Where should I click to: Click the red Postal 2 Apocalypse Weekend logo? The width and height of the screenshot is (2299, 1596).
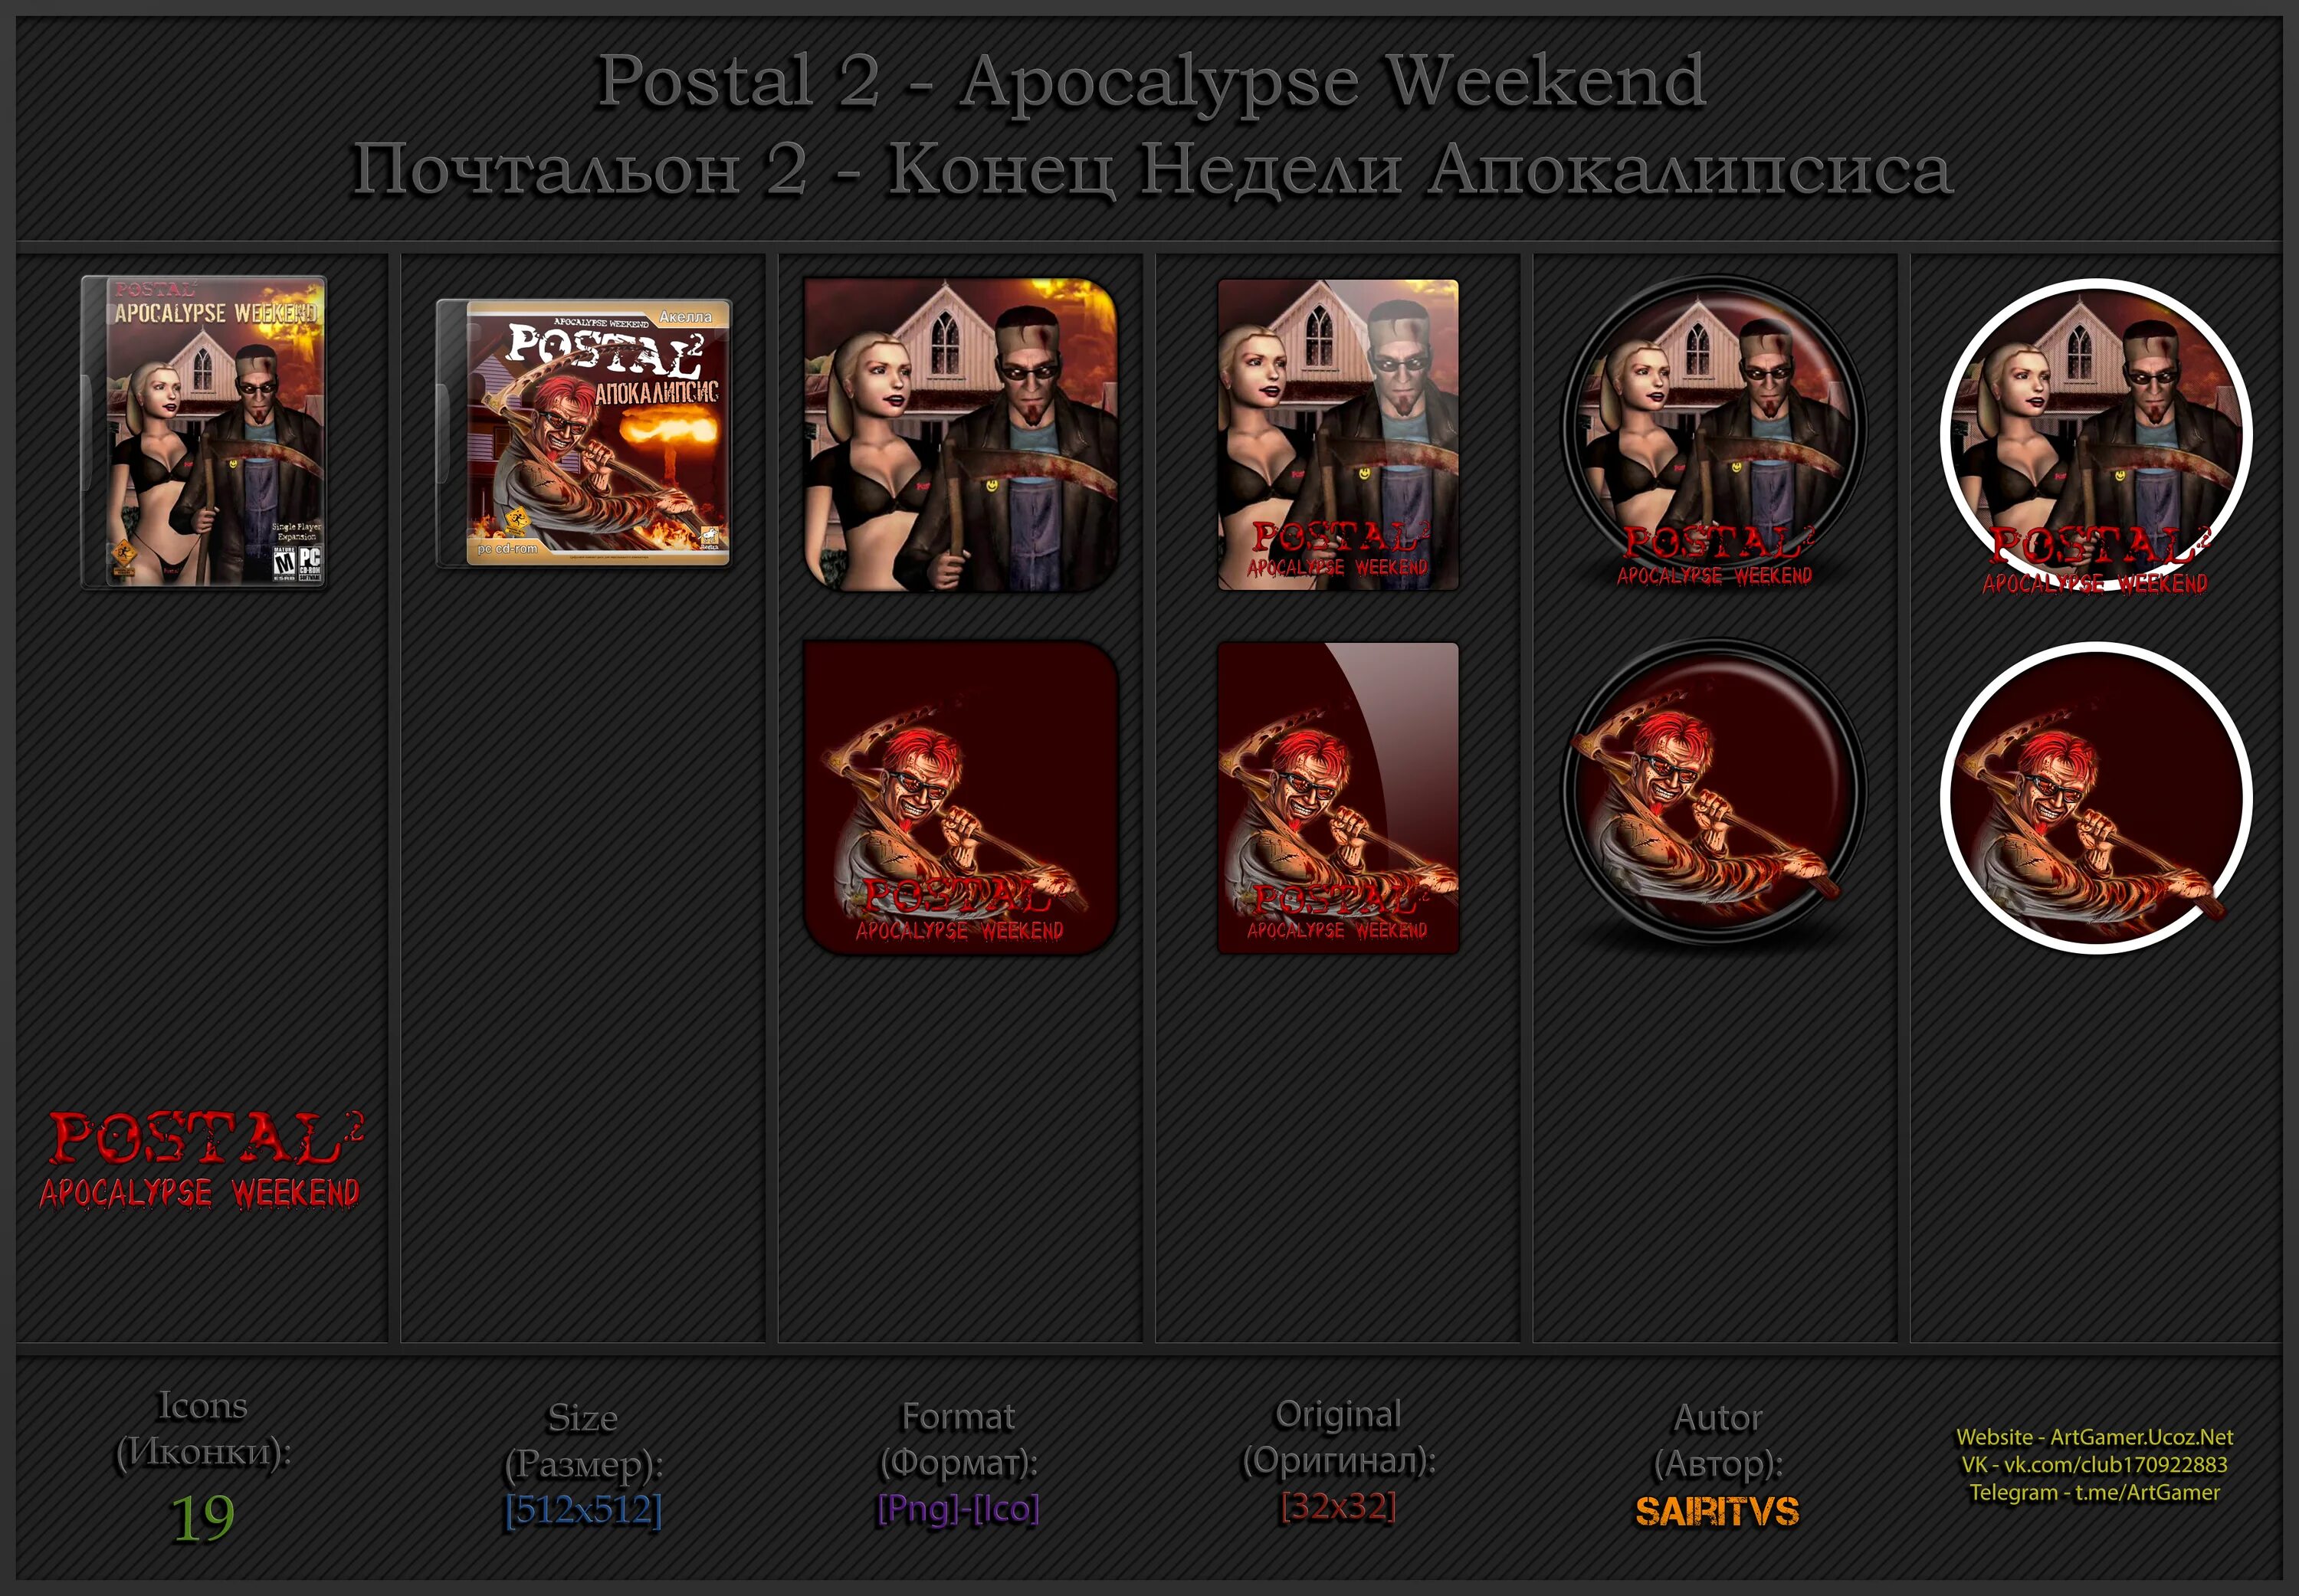201,1161
